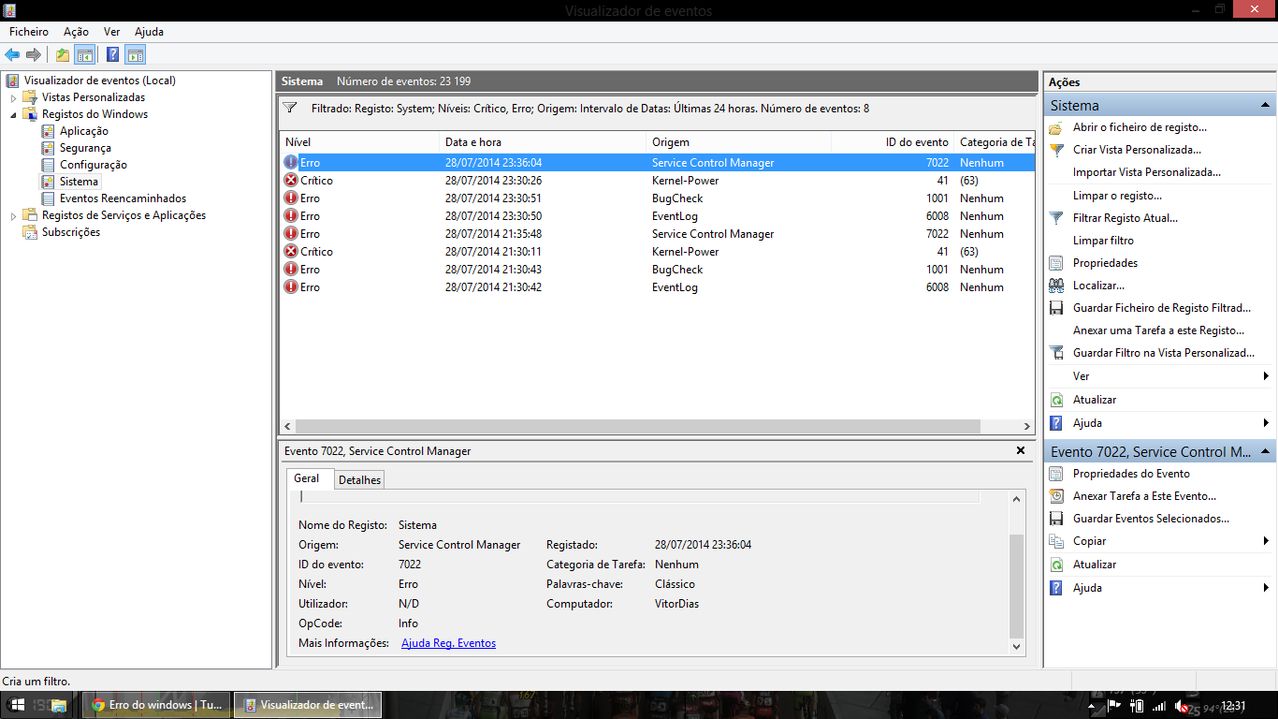Open the Ajuda submenu arrow under Evento 7022
Viewport: 1278px width, 719px height.
[x=1266, y=588]
